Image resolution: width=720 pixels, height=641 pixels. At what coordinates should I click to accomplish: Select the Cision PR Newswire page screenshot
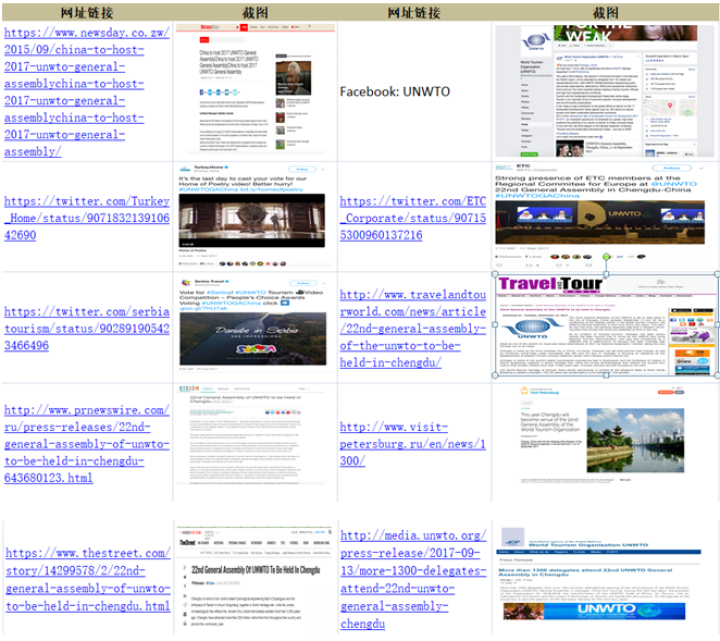click(250, 435)
